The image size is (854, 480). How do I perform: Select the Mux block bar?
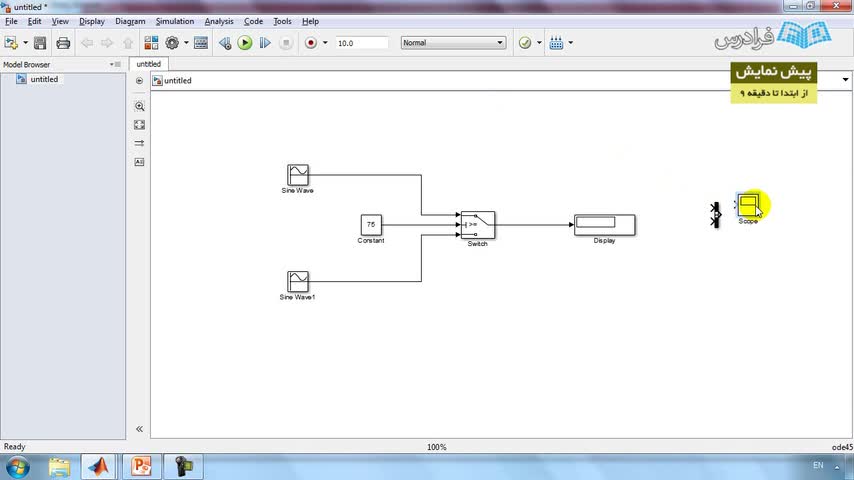[716, 215]
